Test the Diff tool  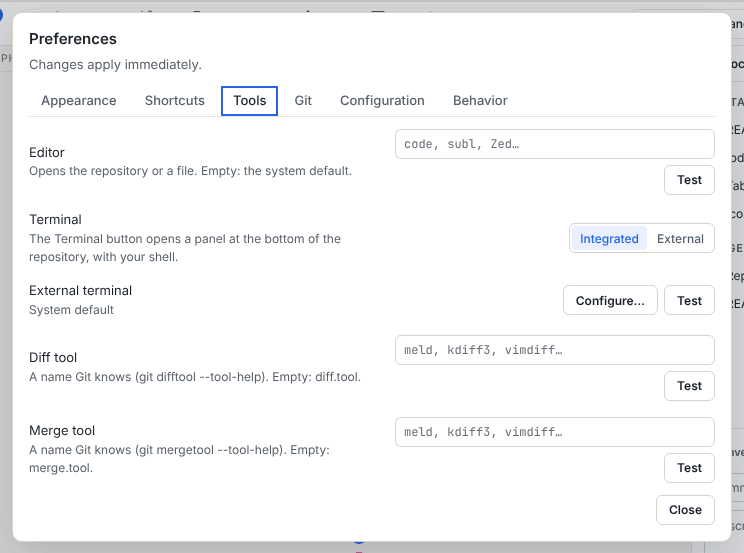(689, 386)
